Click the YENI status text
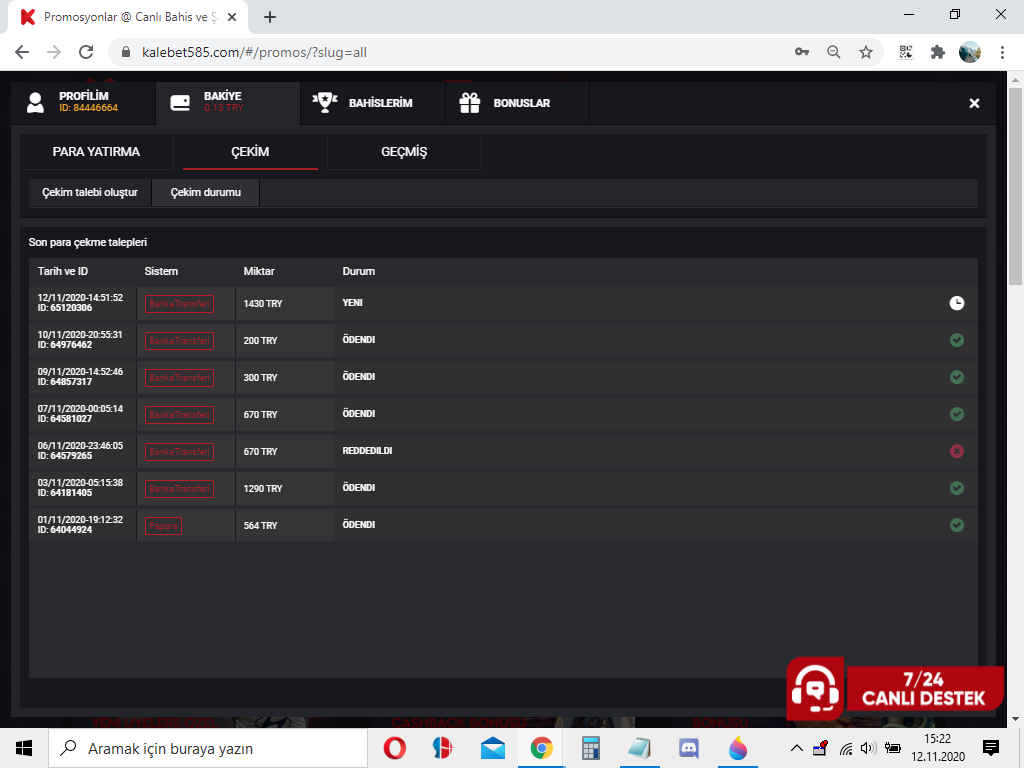The width and height of the screenshot is (1024, 768). click(352, 303)
